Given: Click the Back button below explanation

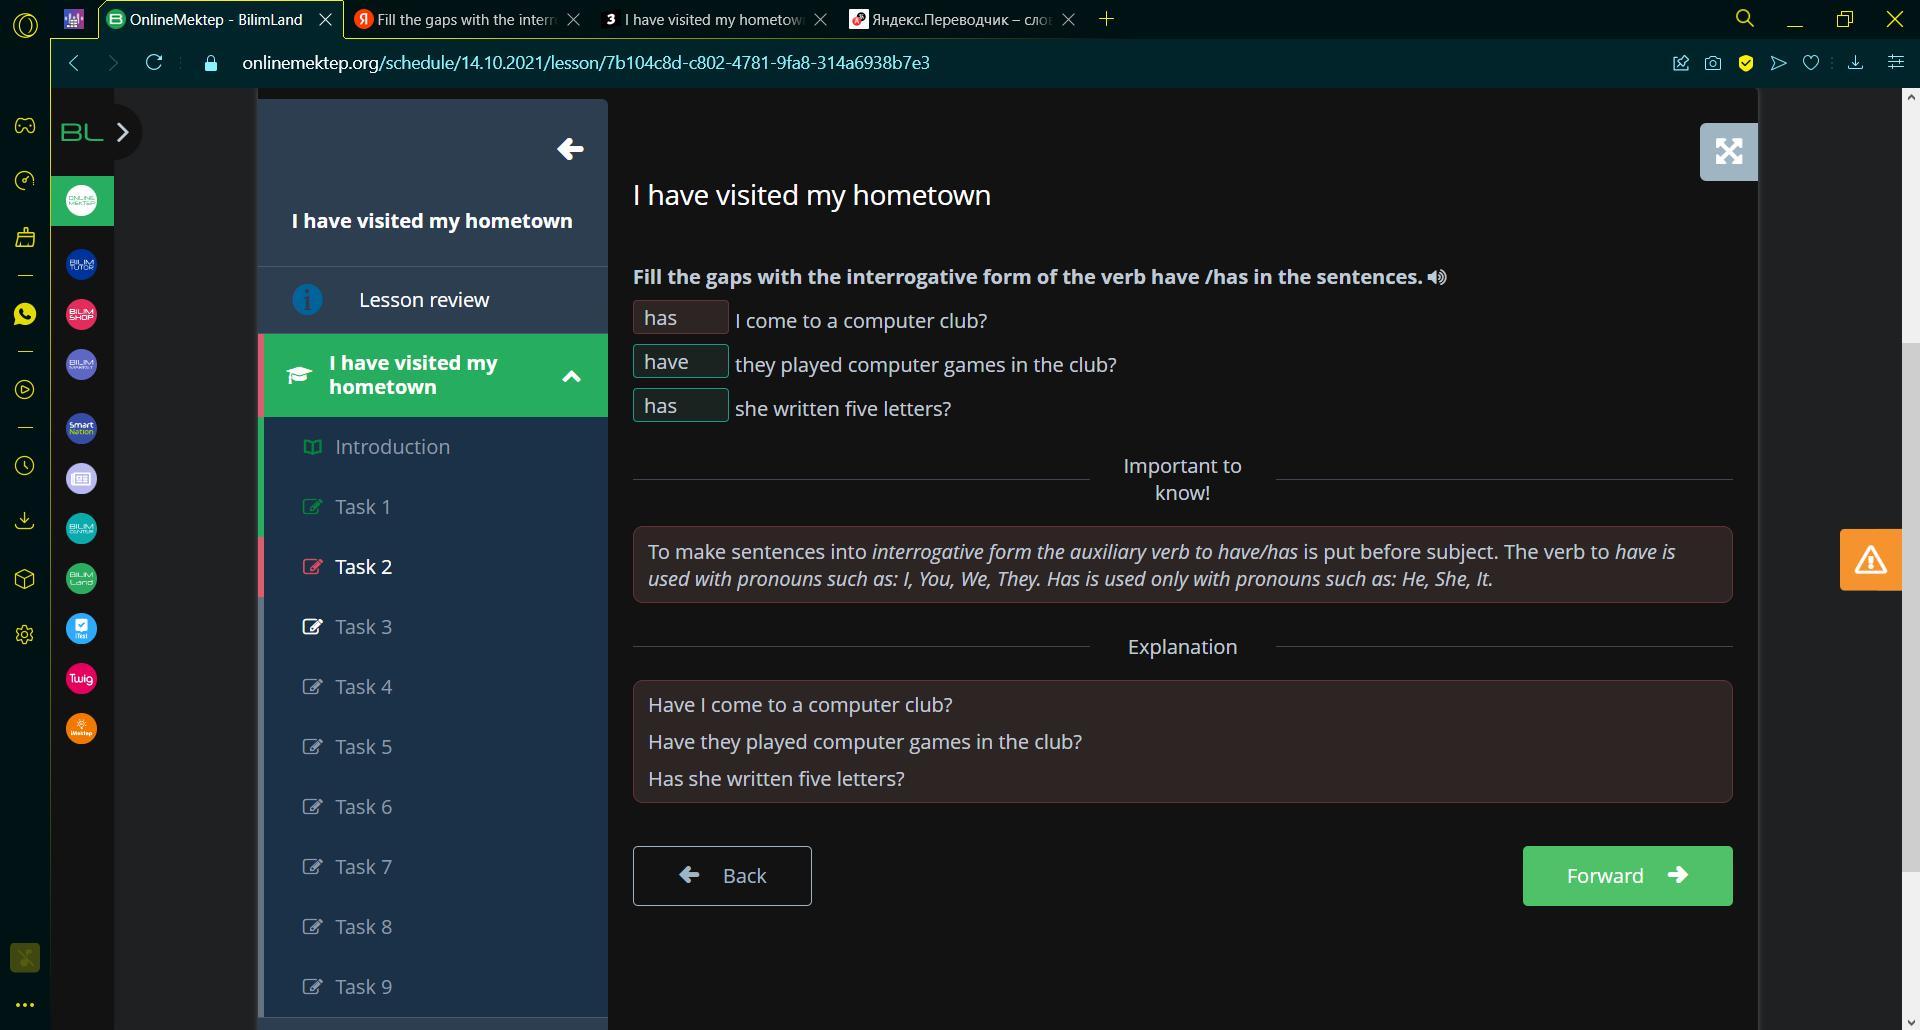Looking at the screenshot, I should pos(722,876).
